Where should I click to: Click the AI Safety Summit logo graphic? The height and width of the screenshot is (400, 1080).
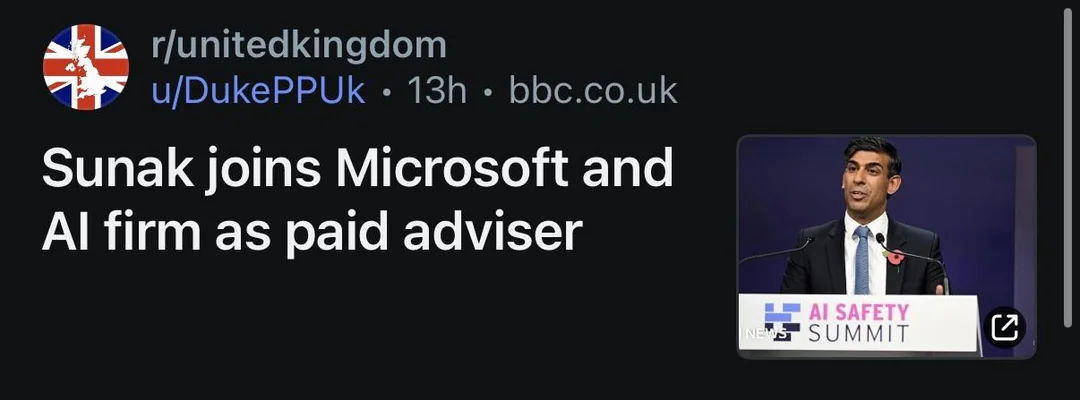pos(782,322)
